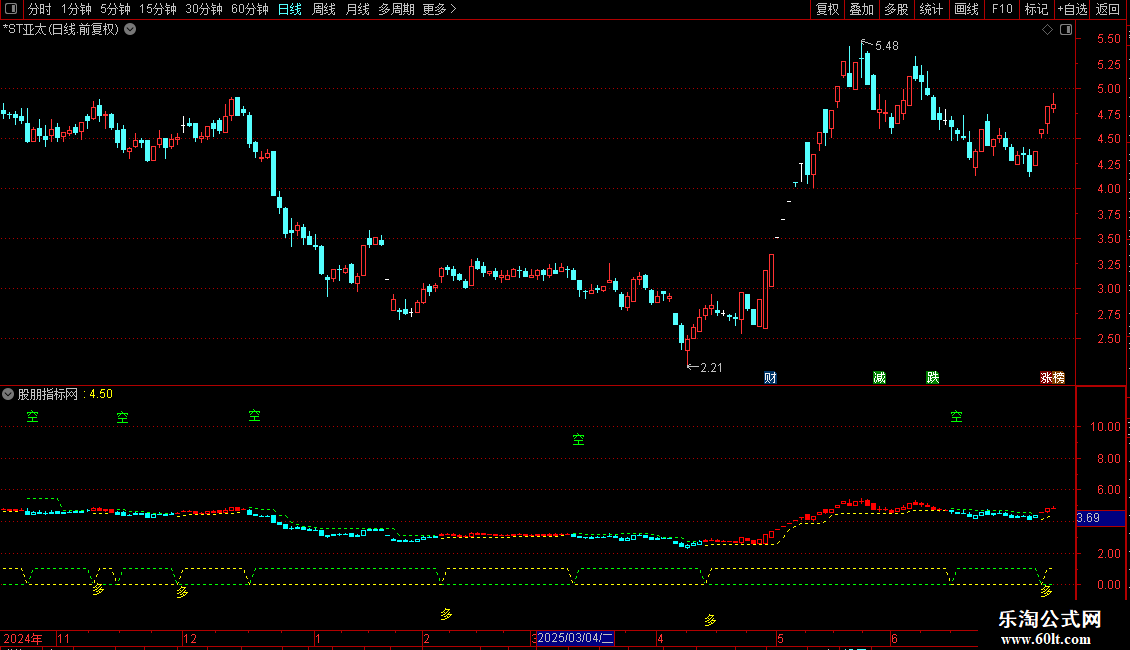The height and width of the screenshot is (650, 1130).
Task: Select the 30分钟 period tab
Action: (x=204, y=9)
